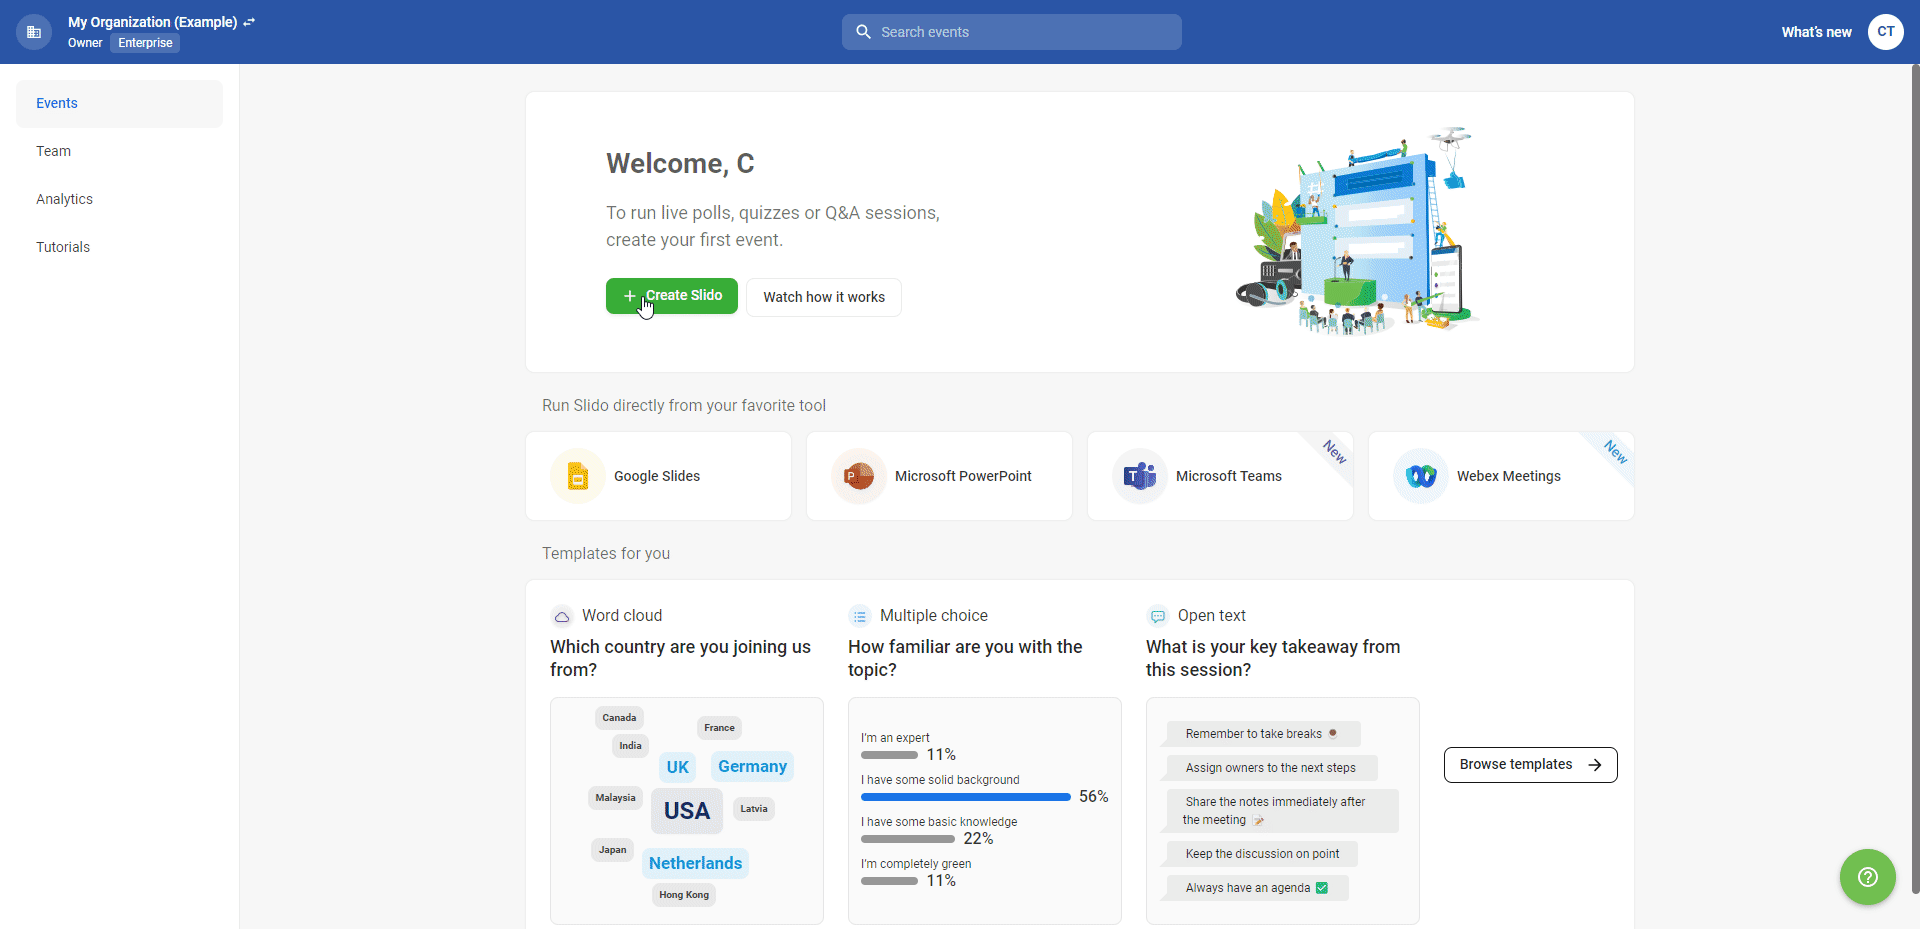
Task: Click the 'Owner' role label
Action: 85,43
